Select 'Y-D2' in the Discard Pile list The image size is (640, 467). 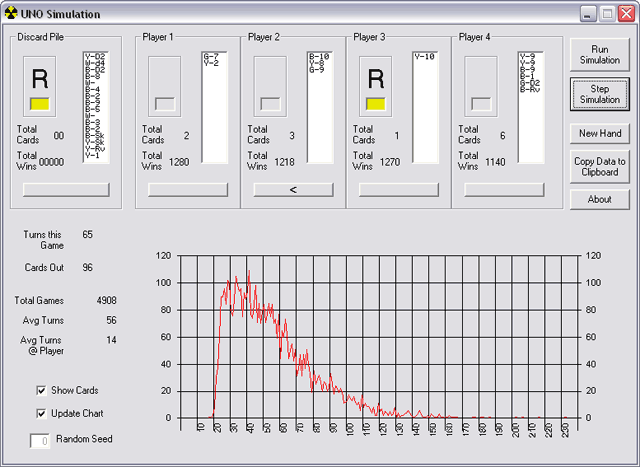coord(95,56)
